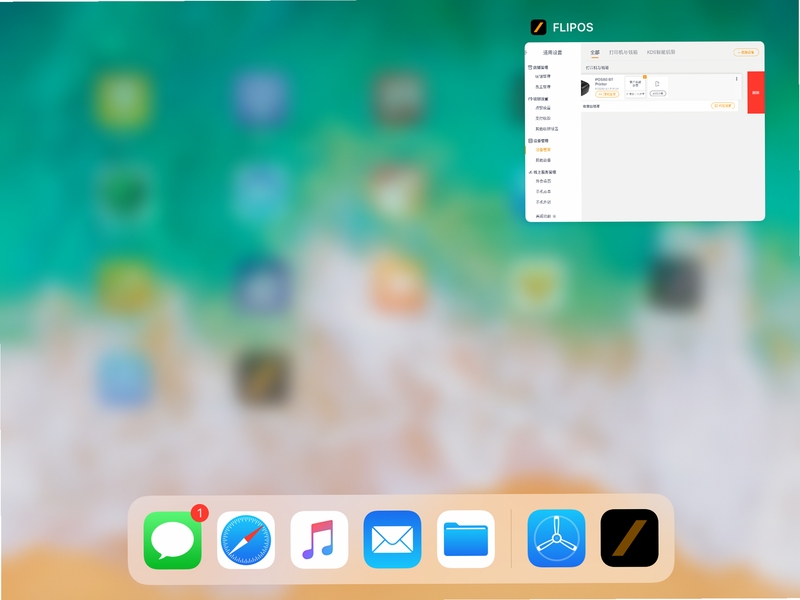Open the Messages app from the dock

click(x=172, y=540)
